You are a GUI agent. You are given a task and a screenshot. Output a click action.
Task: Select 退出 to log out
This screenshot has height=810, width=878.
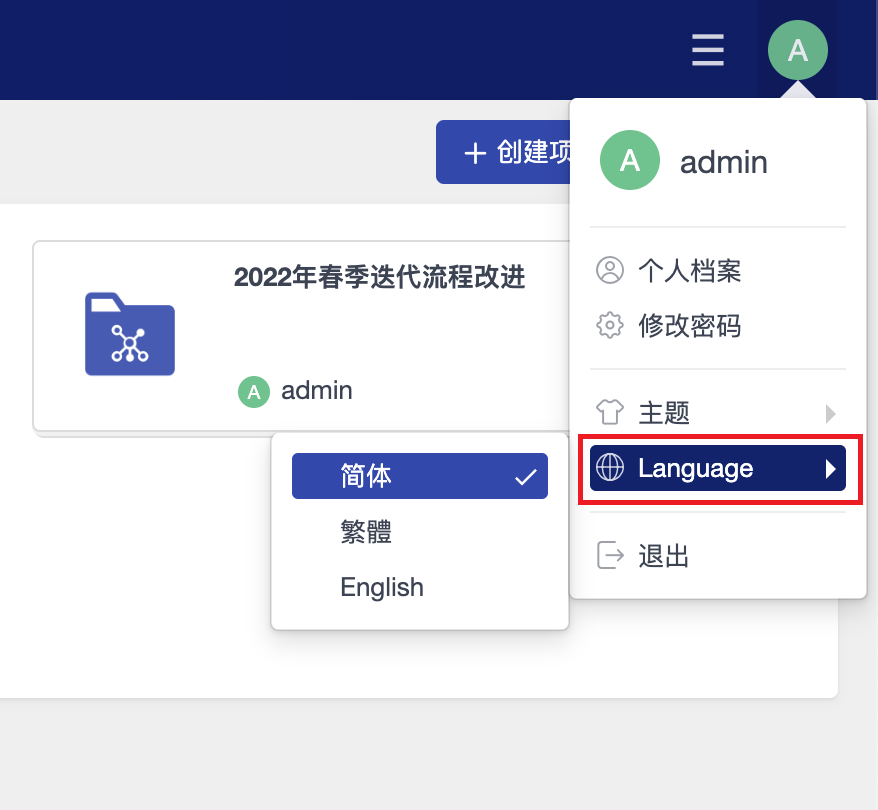(664, 555)
